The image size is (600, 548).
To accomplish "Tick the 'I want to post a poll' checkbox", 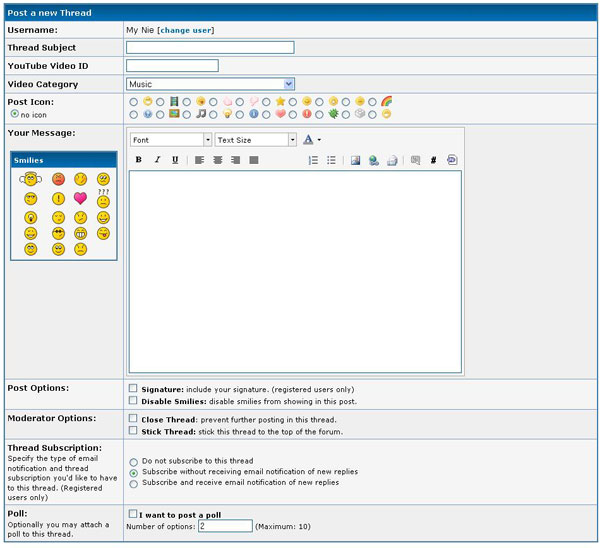I will tap(133, 514).
